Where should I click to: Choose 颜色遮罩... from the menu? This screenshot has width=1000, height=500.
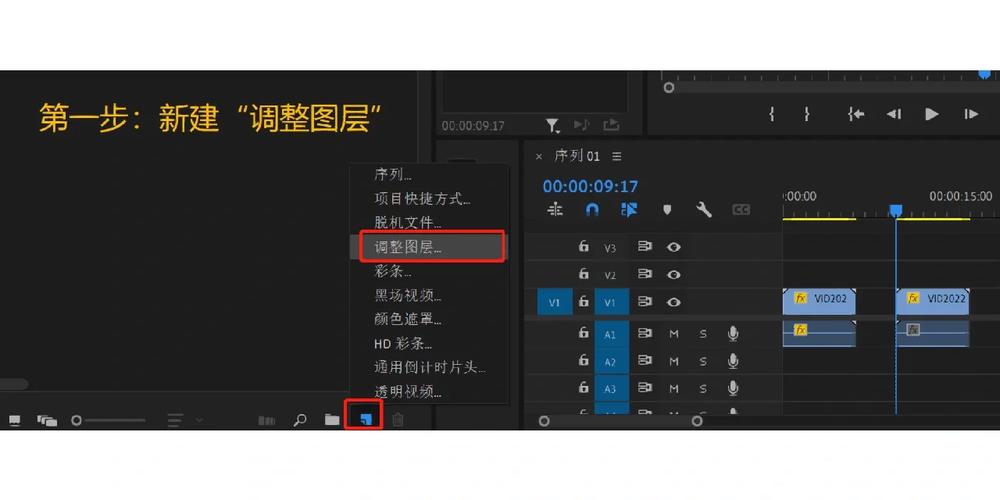pos(408,320)
